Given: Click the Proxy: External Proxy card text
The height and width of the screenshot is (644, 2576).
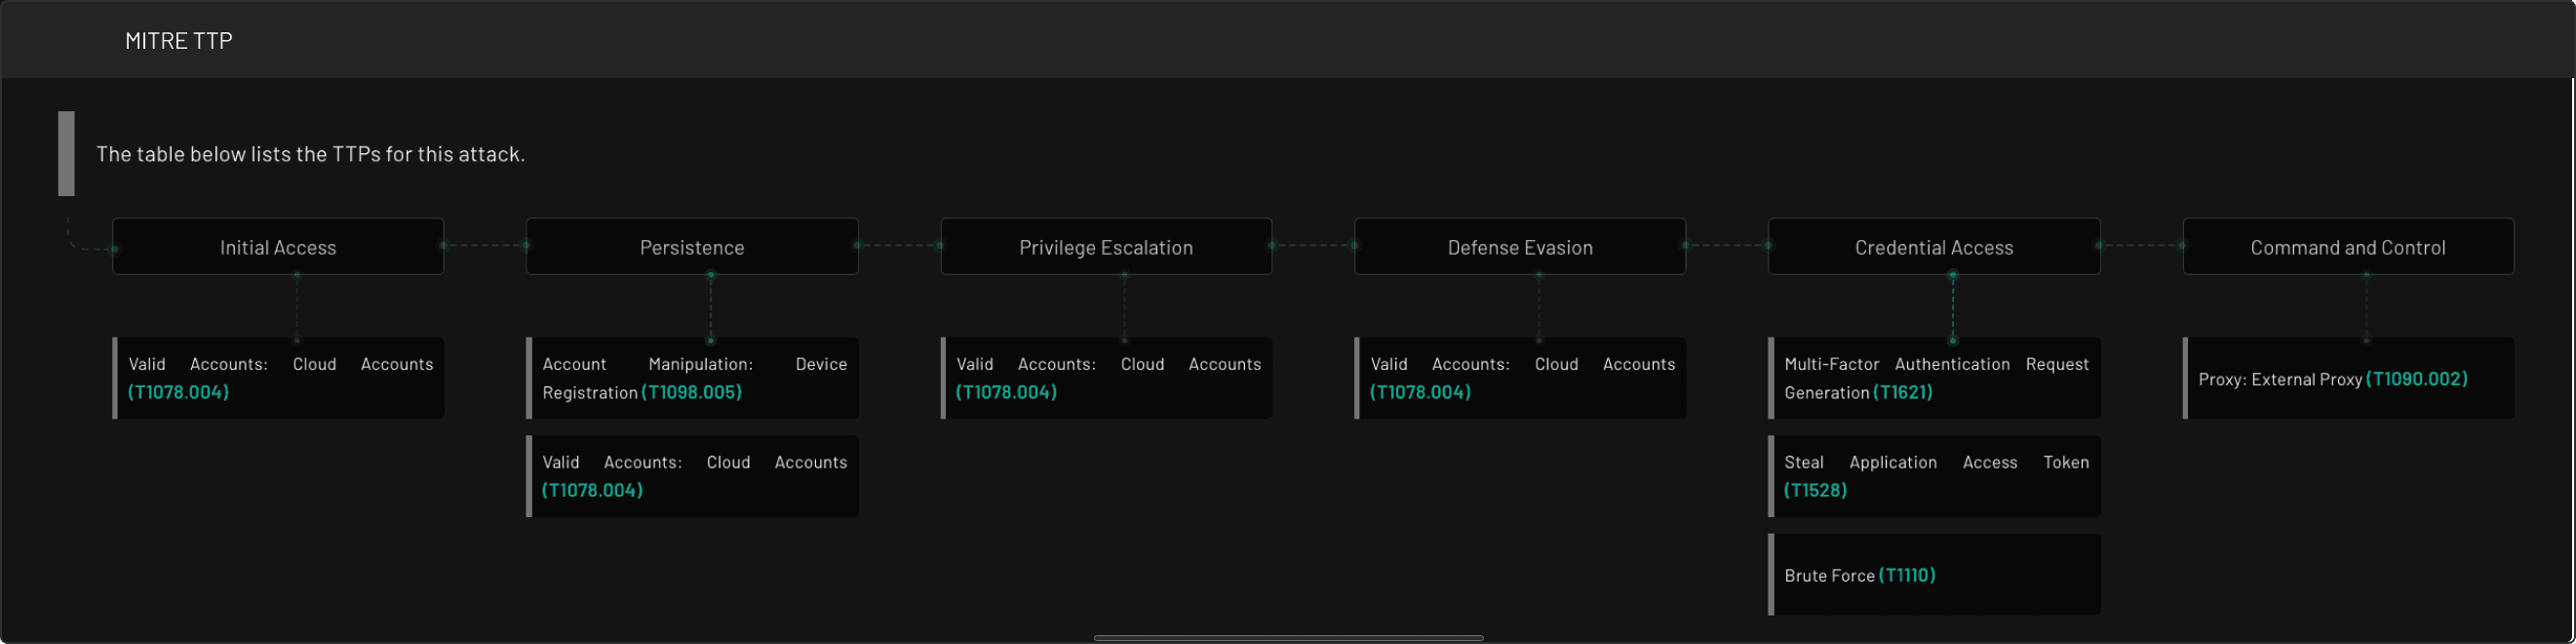Looking at the screenshot, I should (2280, 380).
